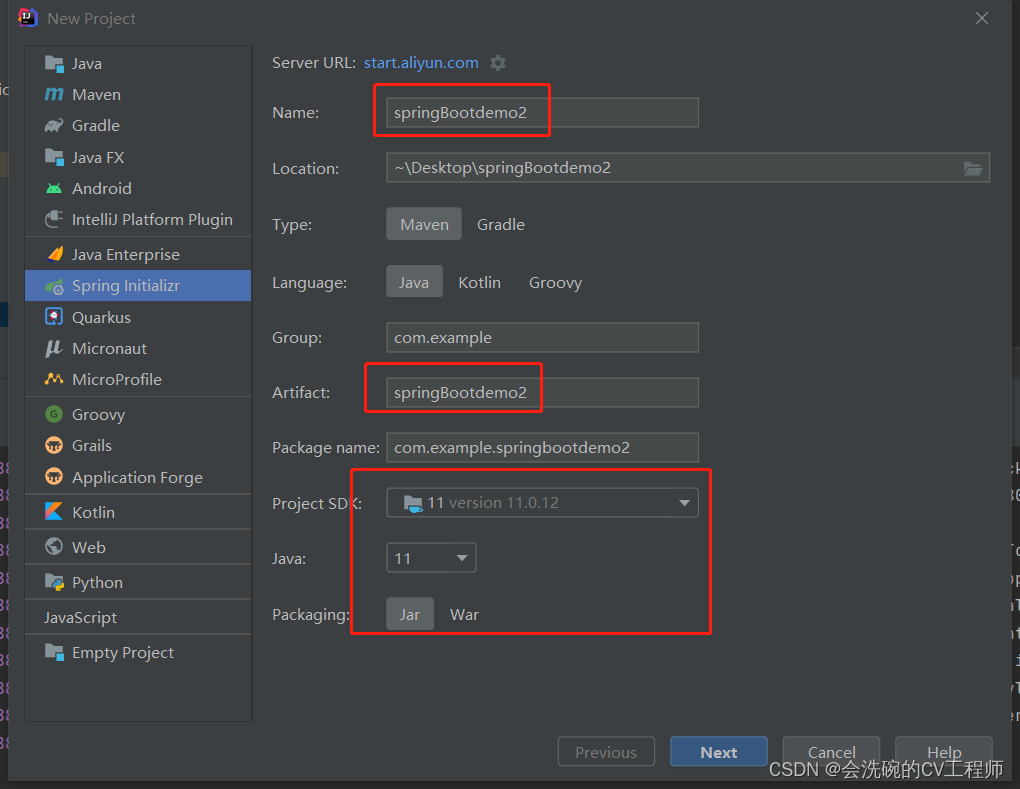The height and width of the screenshot is (789, 1020).
Task: Click the Kotlin logo icon
Action: 54,512
